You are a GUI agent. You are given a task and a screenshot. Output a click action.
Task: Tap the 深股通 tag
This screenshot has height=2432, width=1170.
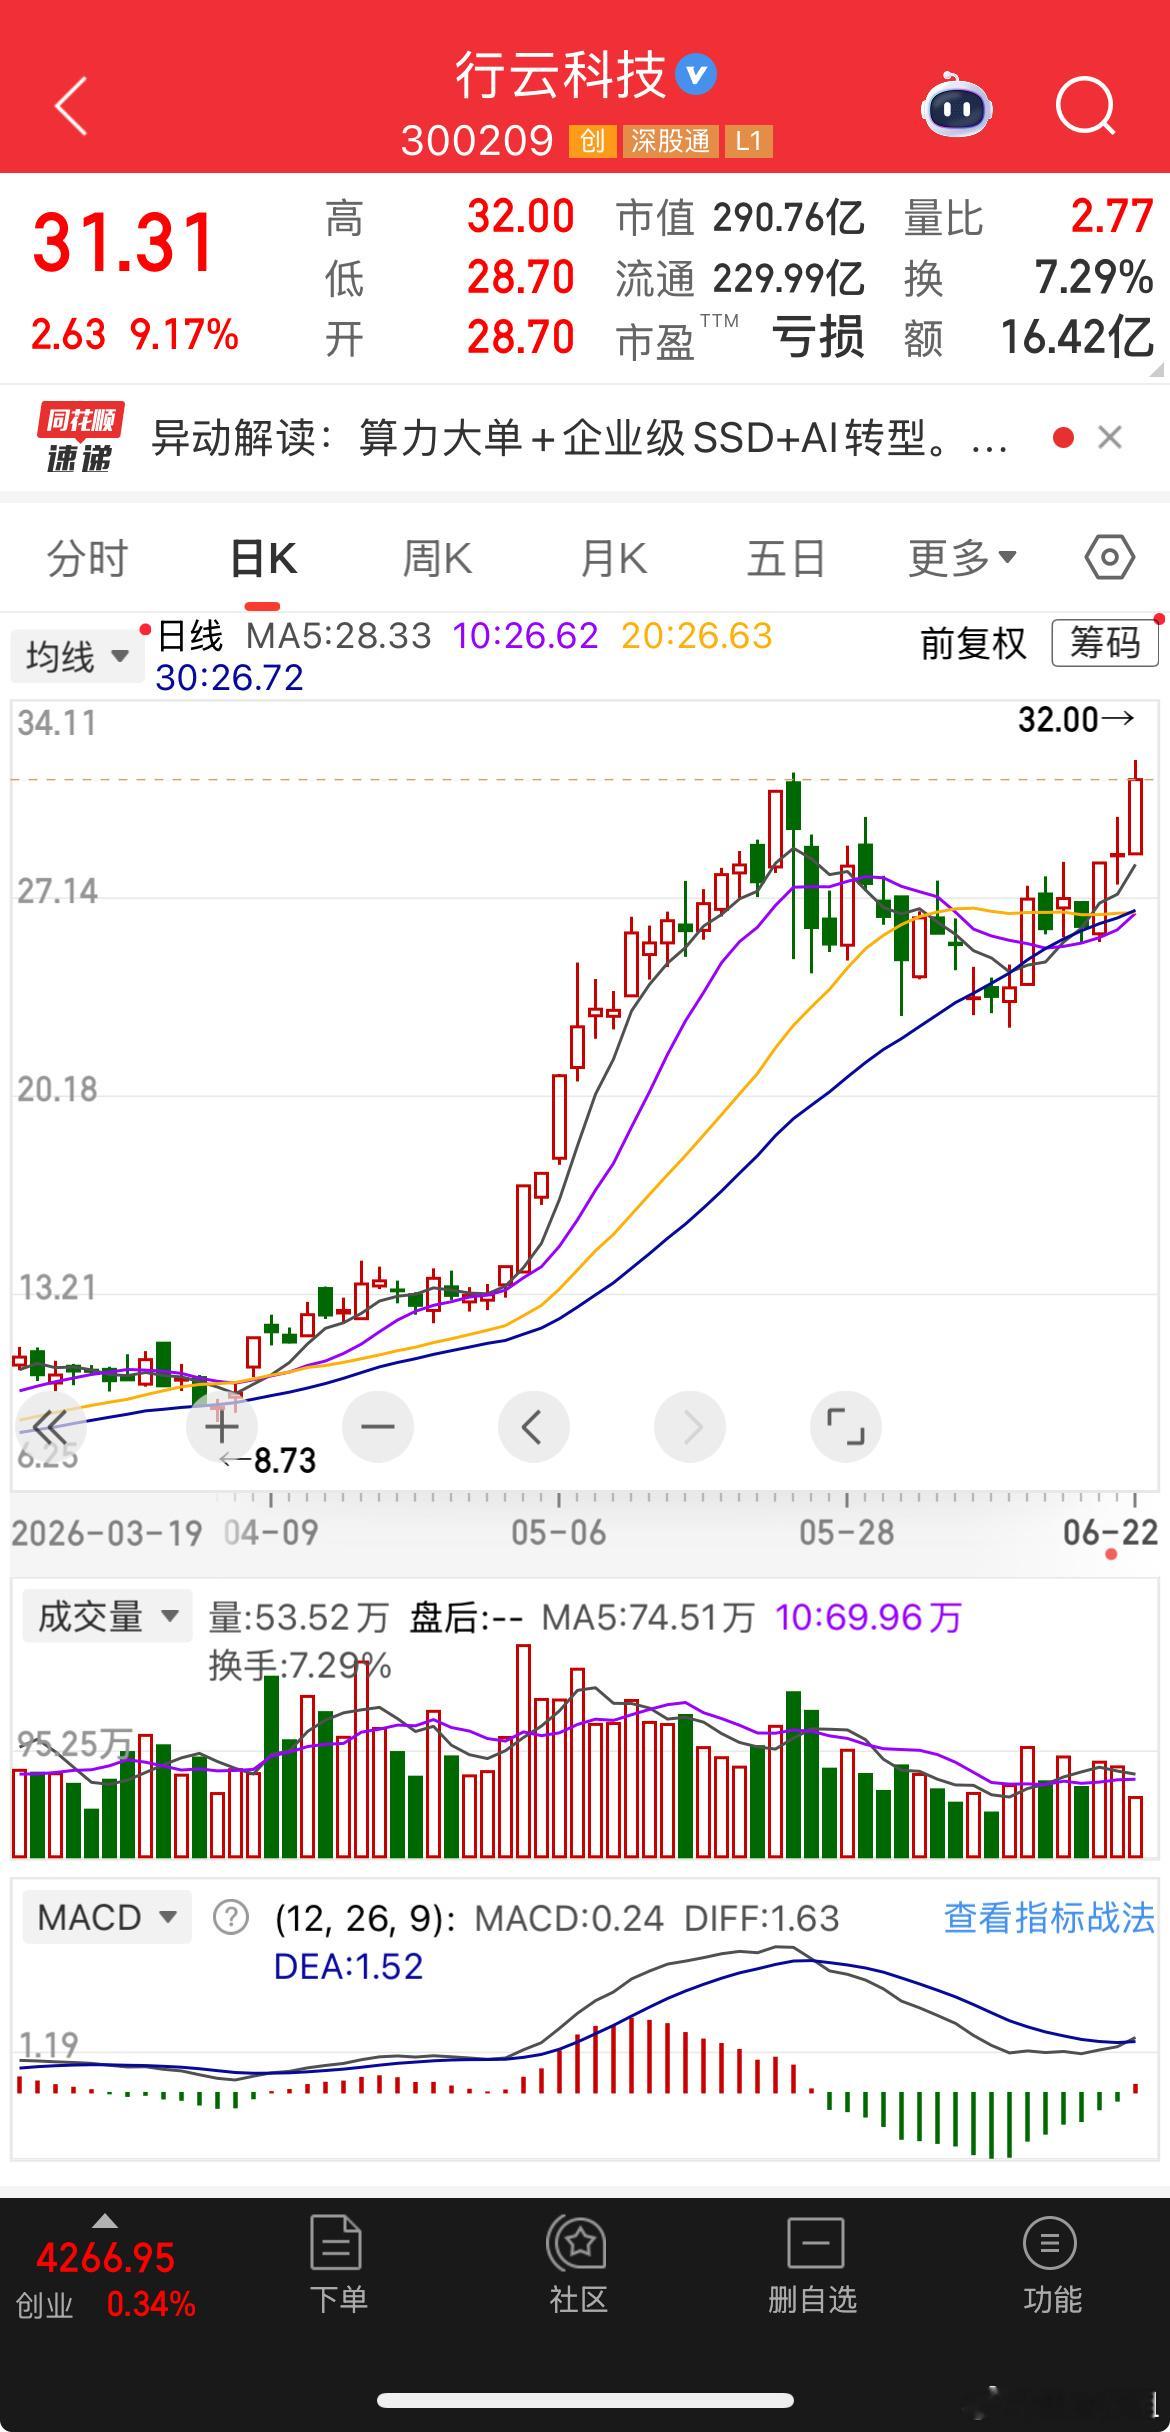[670, 141]
